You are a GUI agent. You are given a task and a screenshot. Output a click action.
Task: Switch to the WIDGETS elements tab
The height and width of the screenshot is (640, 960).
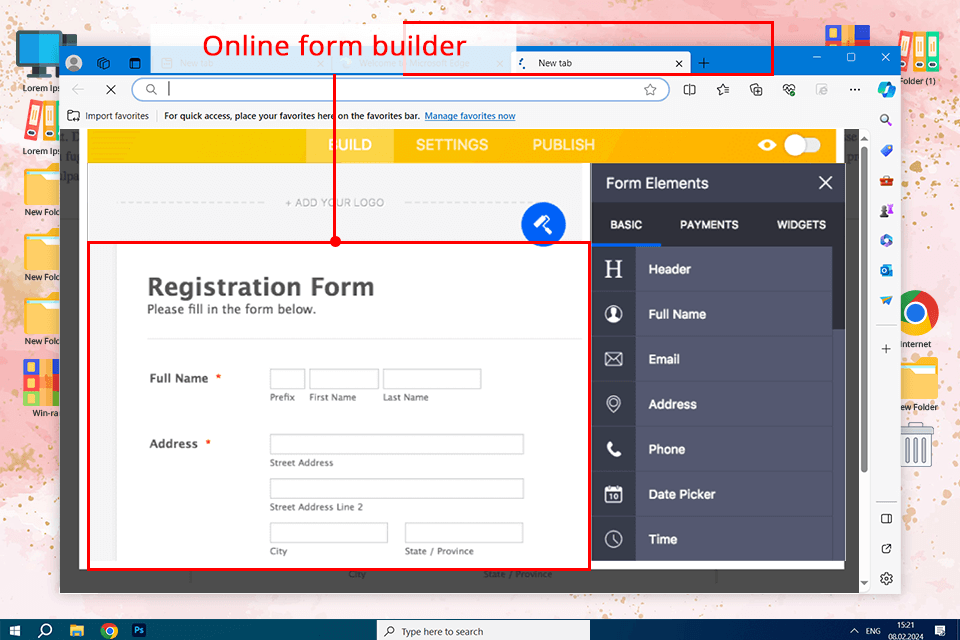801,225
